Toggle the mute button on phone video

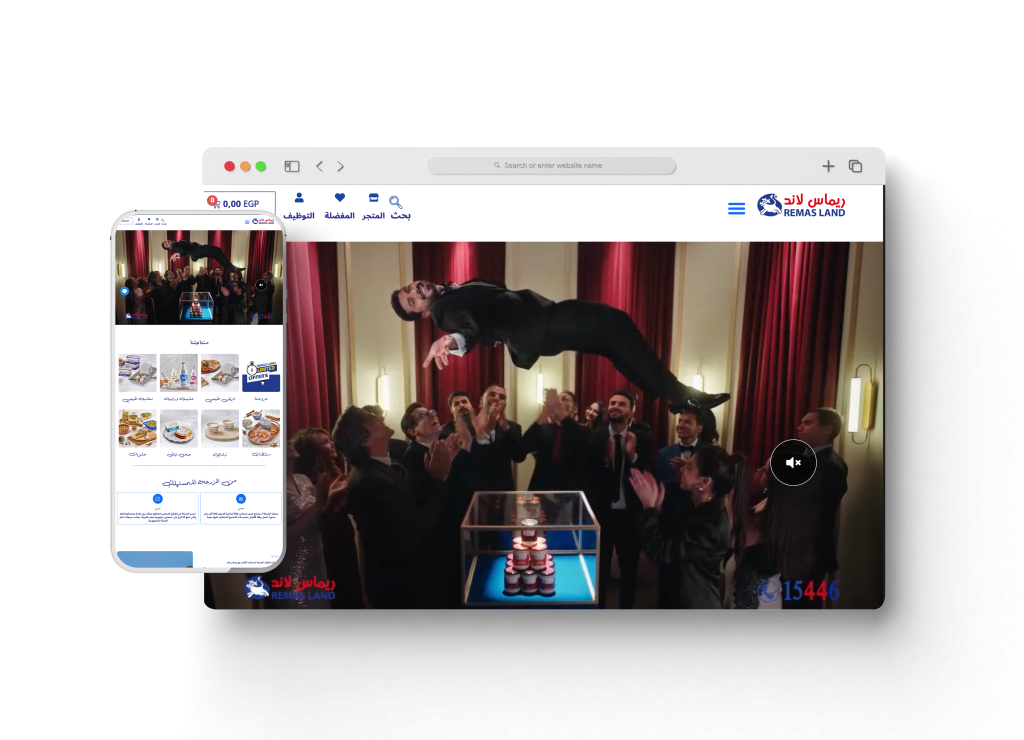point(261,285)
